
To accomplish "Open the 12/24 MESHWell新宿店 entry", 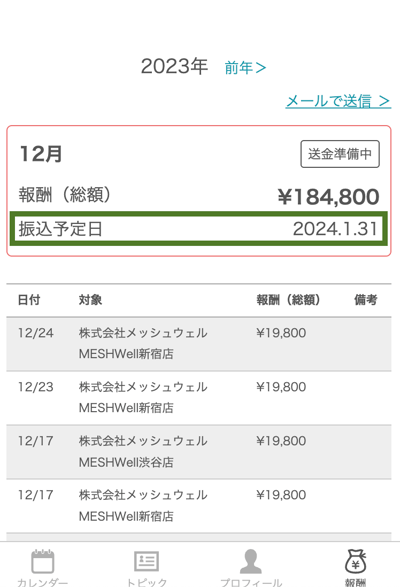I will (199, 344).
